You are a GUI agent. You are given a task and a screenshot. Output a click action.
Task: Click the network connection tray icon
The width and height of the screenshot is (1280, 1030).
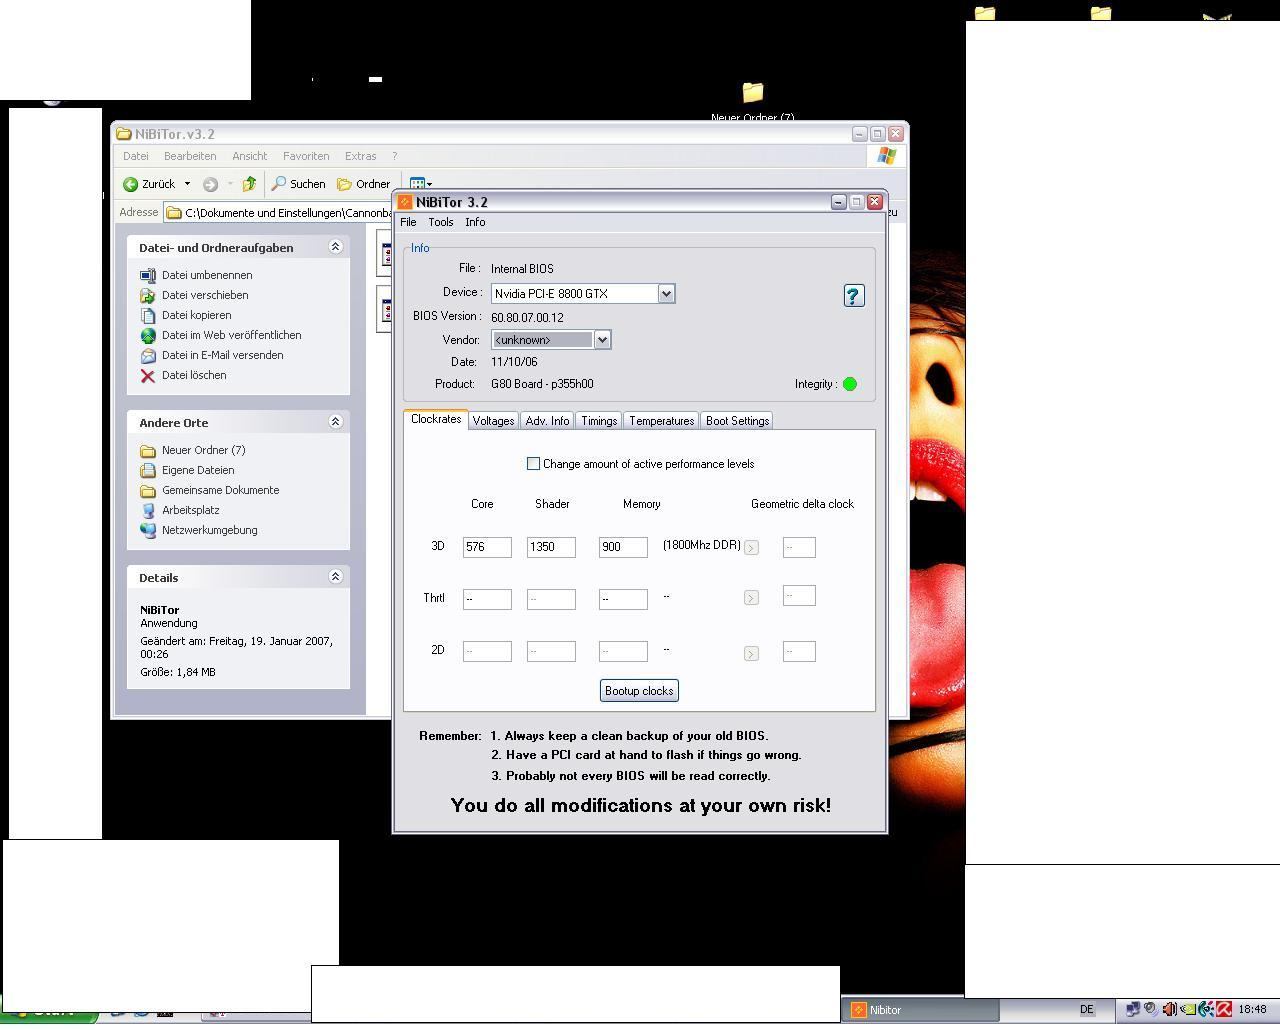[1133, 1010]
